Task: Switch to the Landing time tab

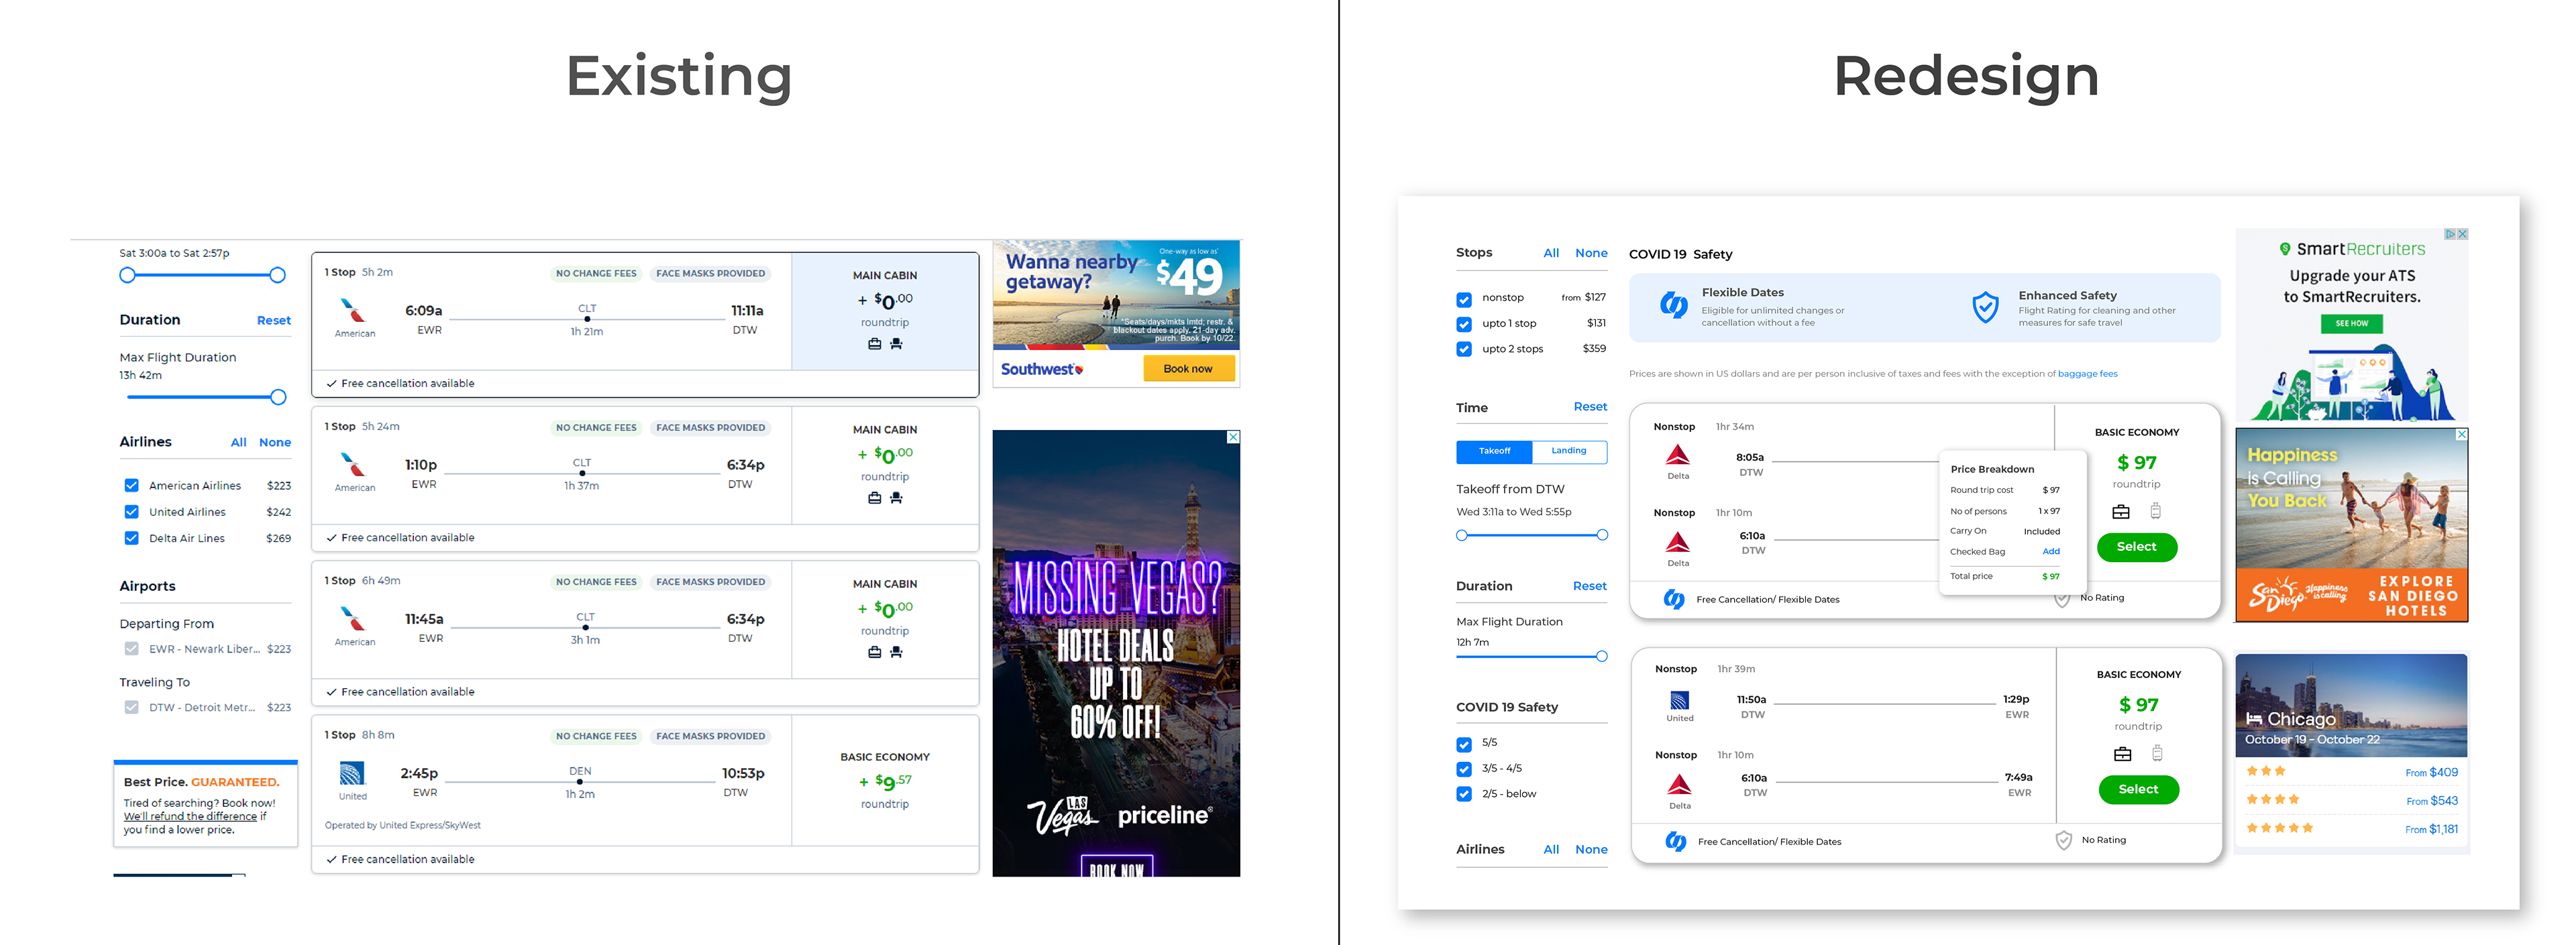Action: pyautogui.click(x=1568, y=451)
